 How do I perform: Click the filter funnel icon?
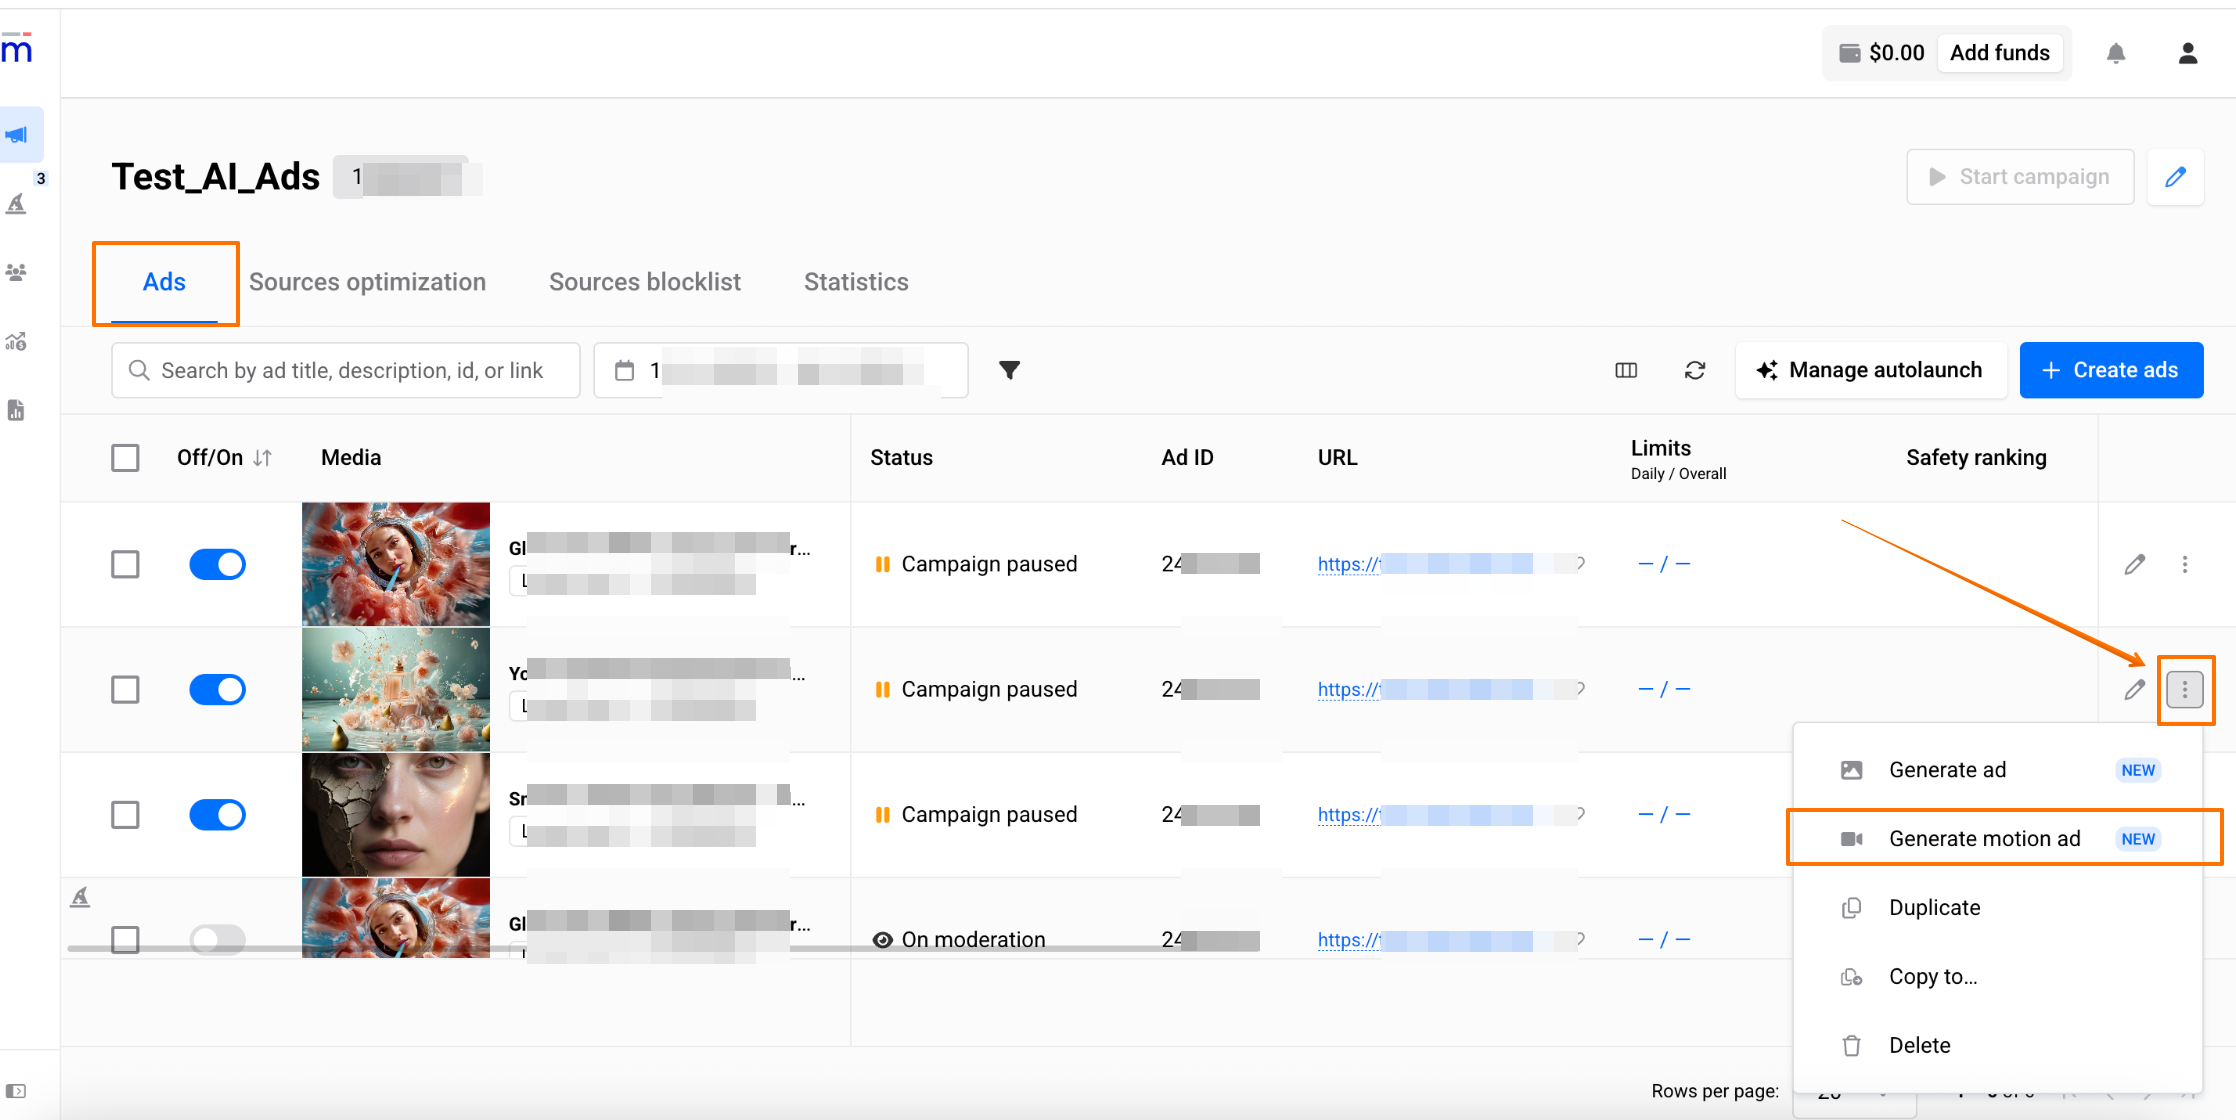click(x=1009, y=370)
